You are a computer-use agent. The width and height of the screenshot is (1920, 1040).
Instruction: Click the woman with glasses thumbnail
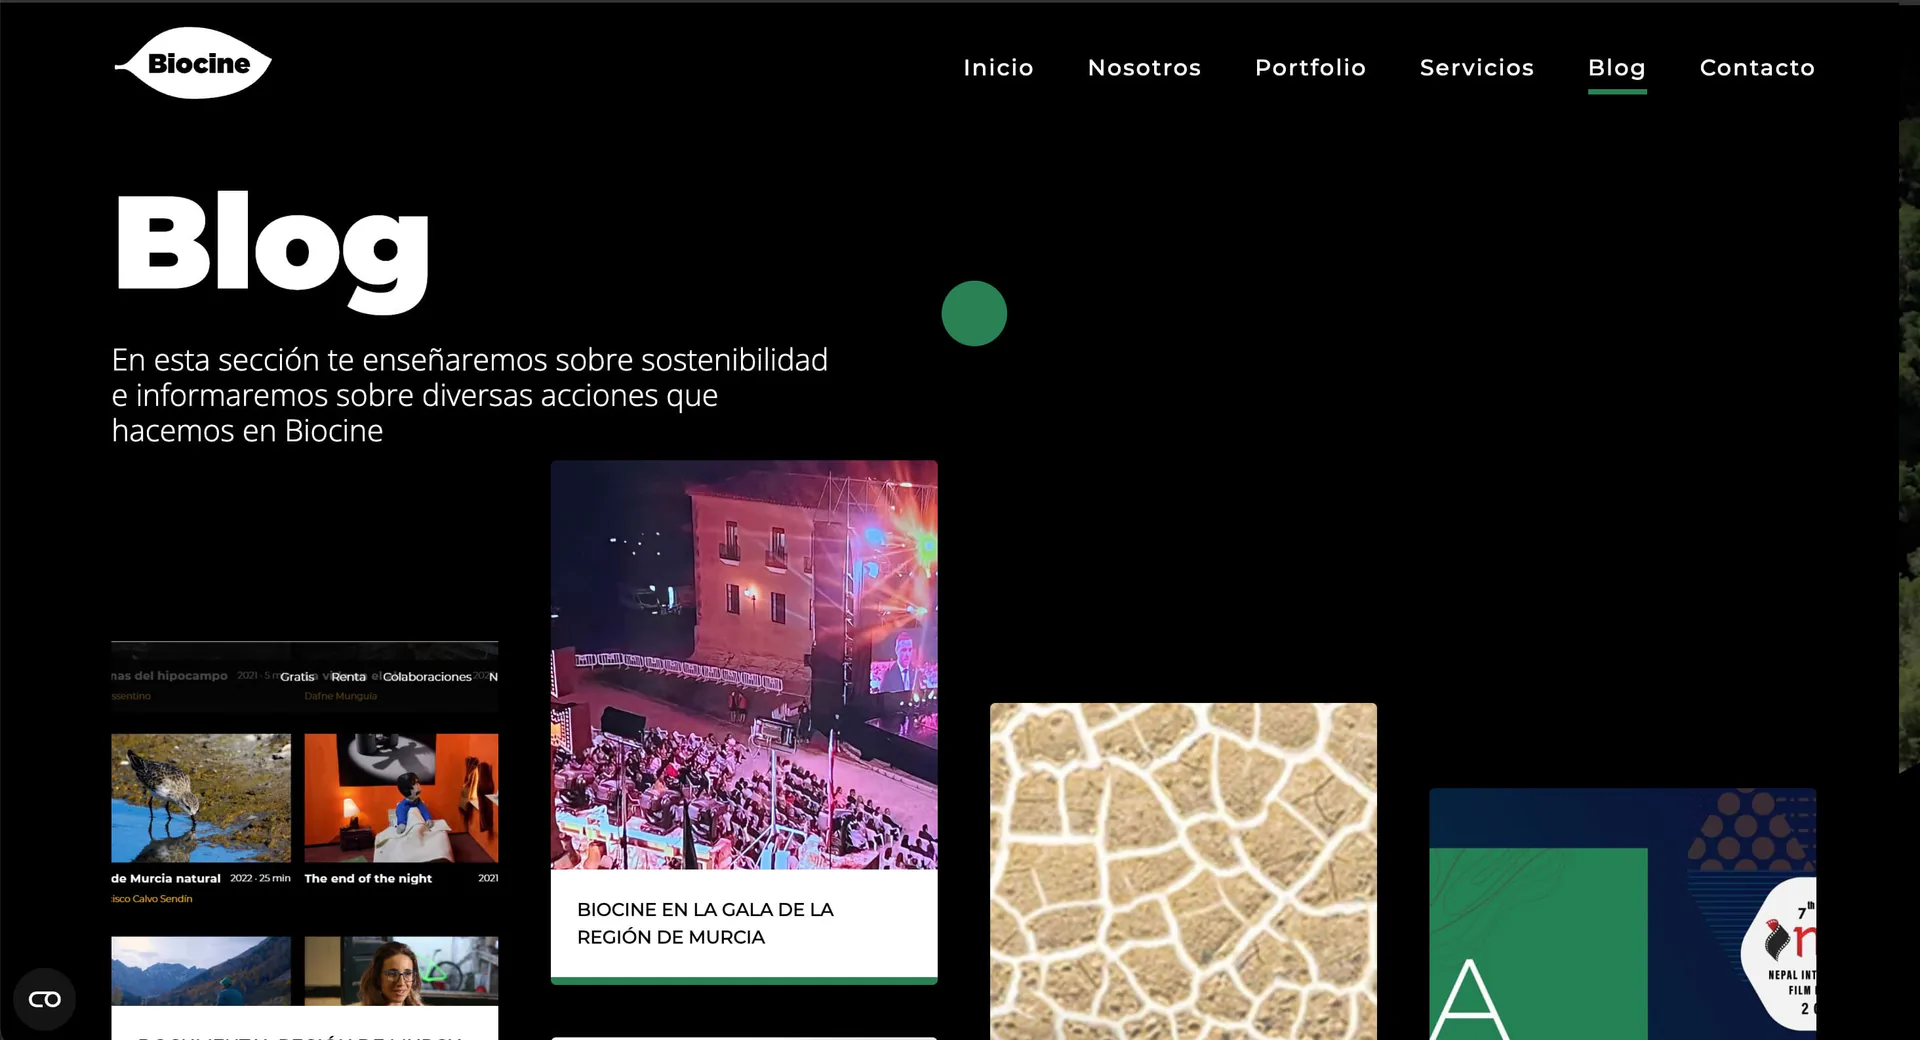coord(401,971)
